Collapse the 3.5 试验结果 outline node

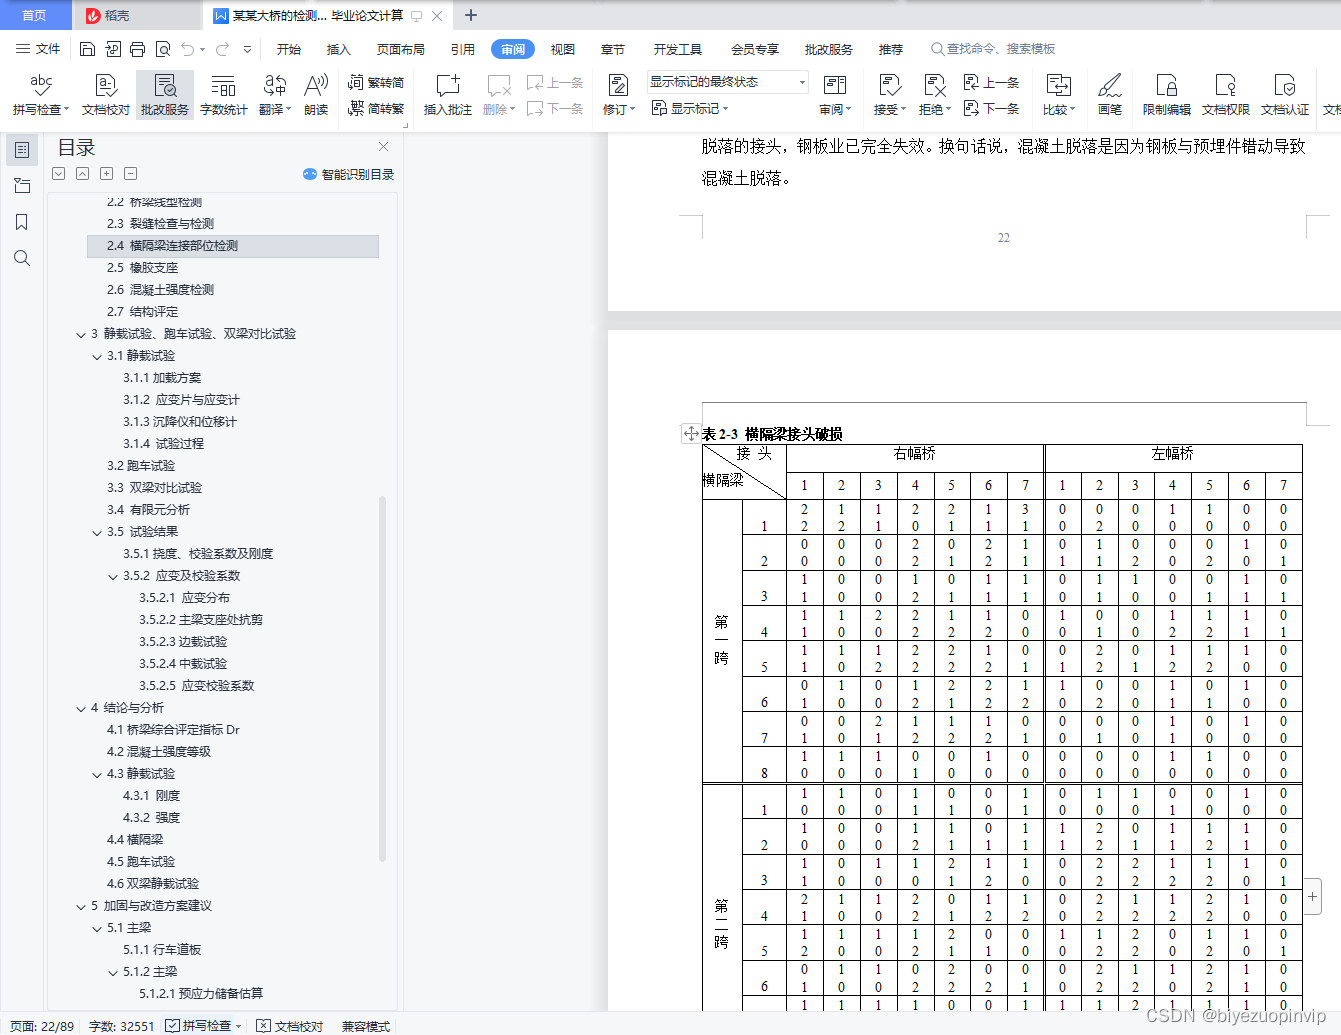pyautogui.click(x=97, y=532)
